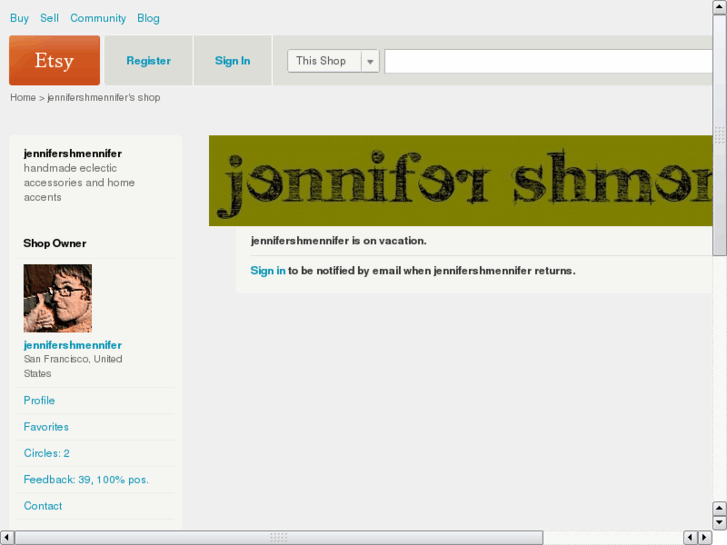Click the 'handmade eclectic accessories' shop description
The height and width of the screenshot is (545, 727).
coord(79,182)
